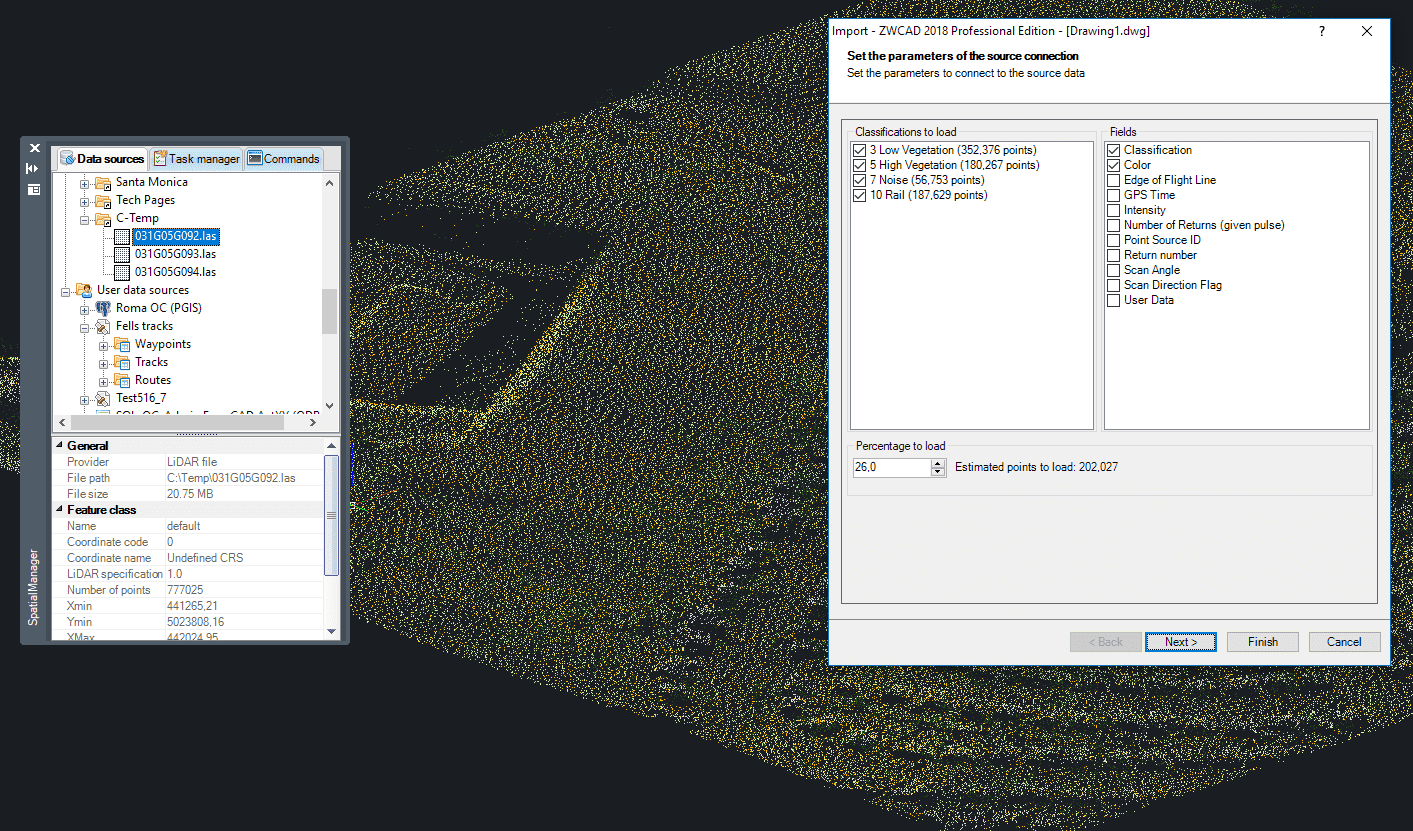Click the File path value C:\Temp\031G05G092.las

(231, 478)
